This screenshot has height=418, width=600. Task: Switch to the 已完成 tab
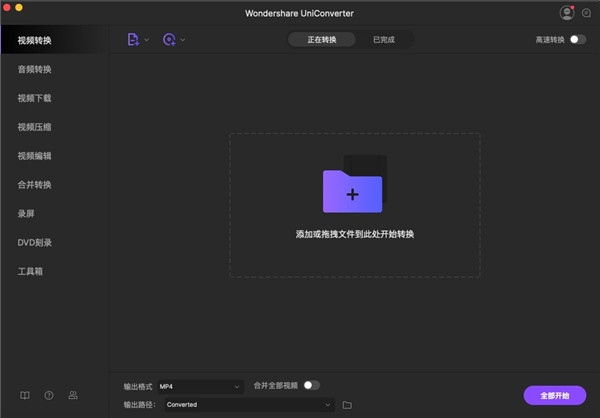[x=383, y=40]
